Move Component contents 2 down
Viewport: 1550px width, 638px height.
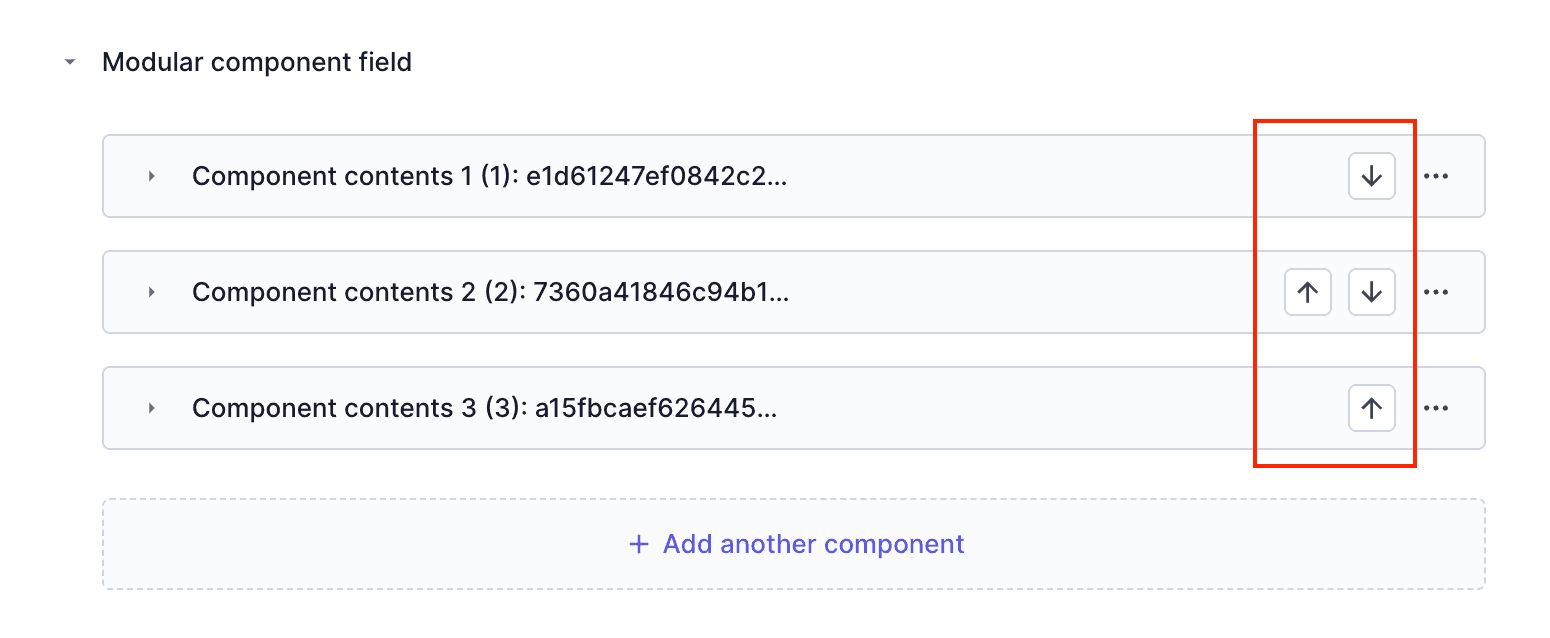point(1371,292)
